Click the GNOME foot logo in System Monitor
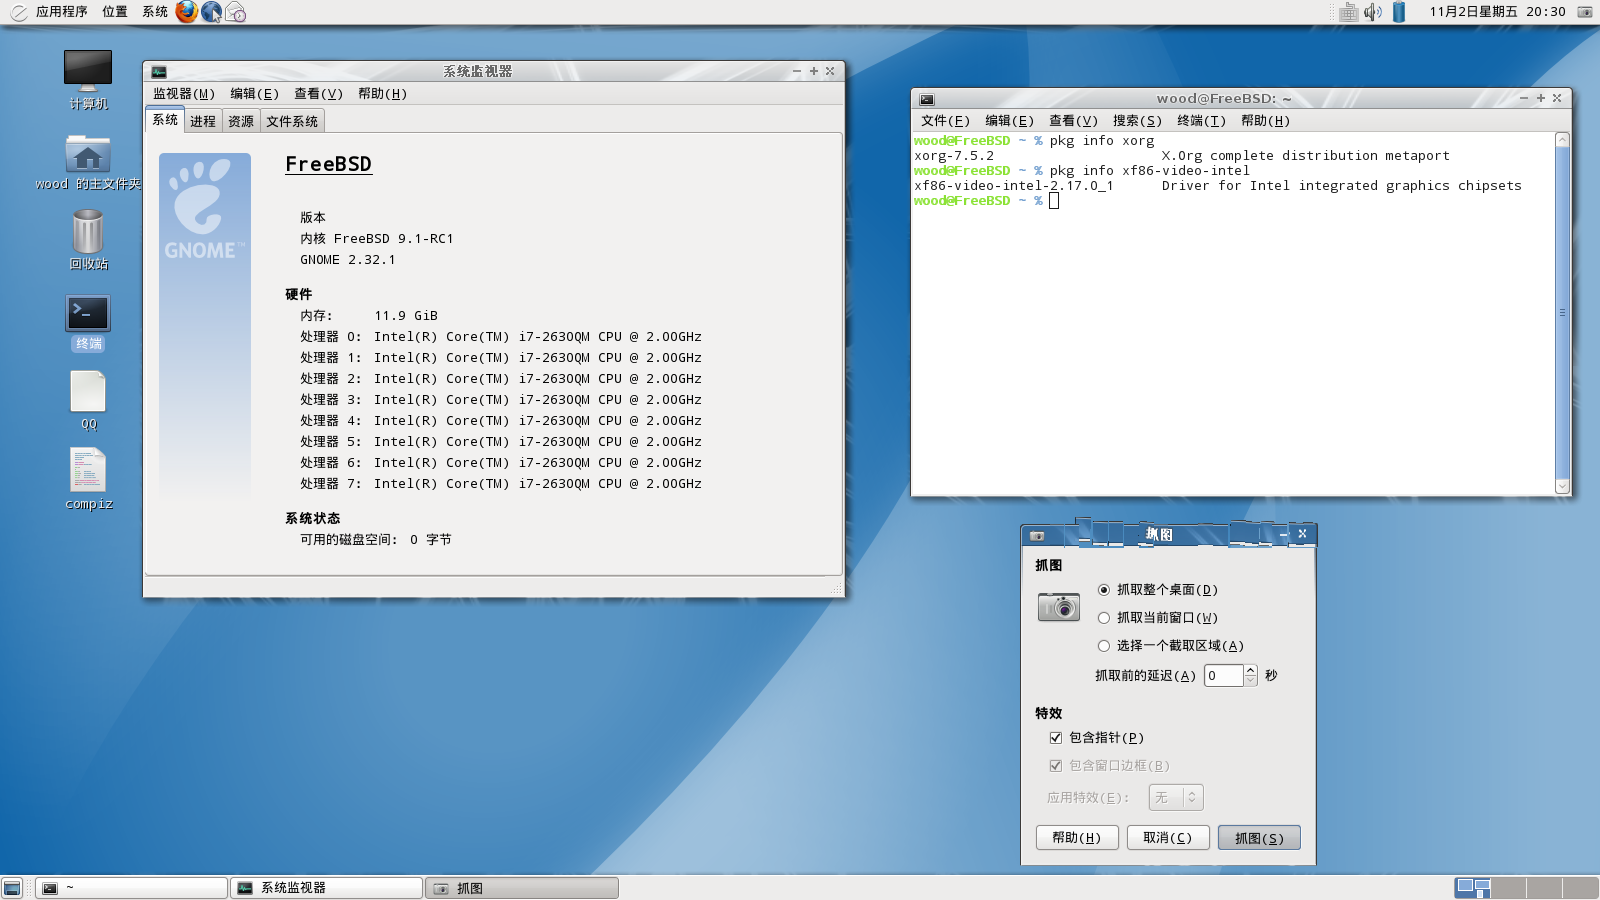 pyautogui.click(x=205, y=210)
